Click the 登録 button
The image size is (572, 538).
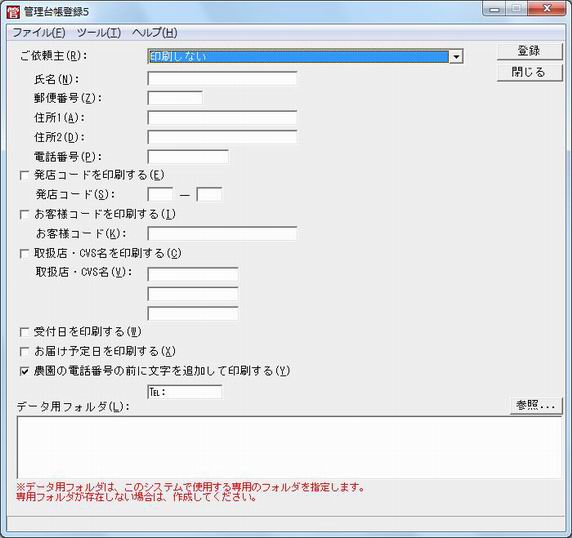pyautogui.click(x=529, y=51)
